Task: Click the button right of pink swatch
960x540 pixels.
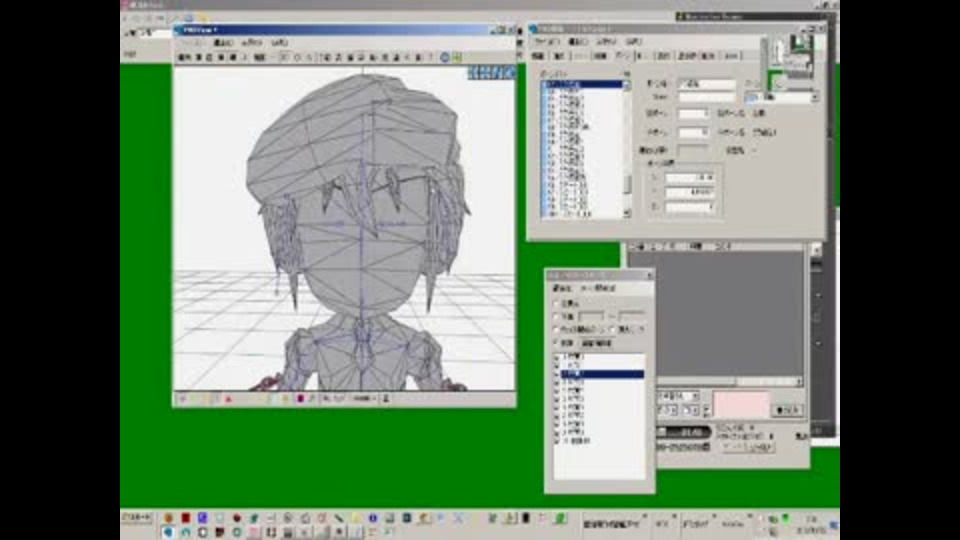Action: [789, 410]
